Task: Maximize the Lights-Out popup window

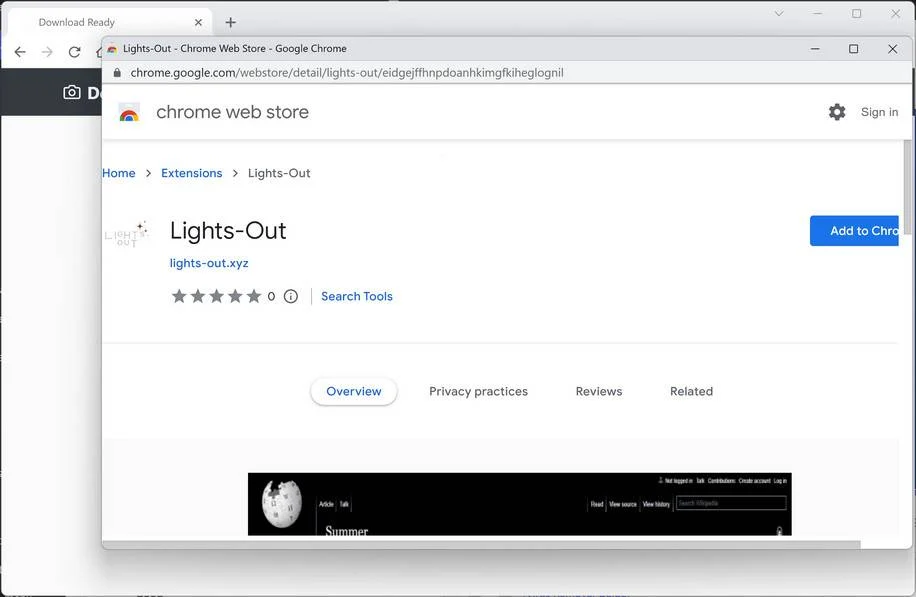Action: coord(853,49)
